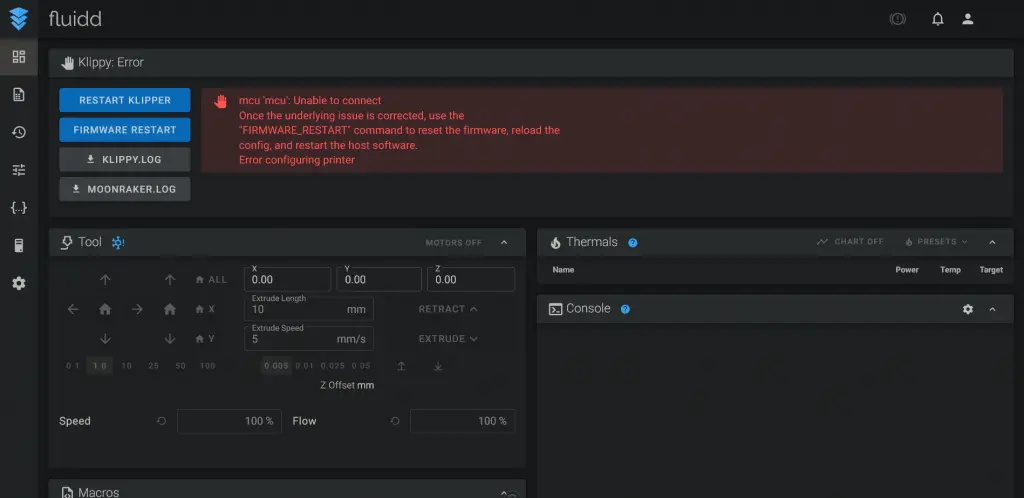Click the Retract button
The width and height of the screenshot is (1024, 498).
point(448,309)
